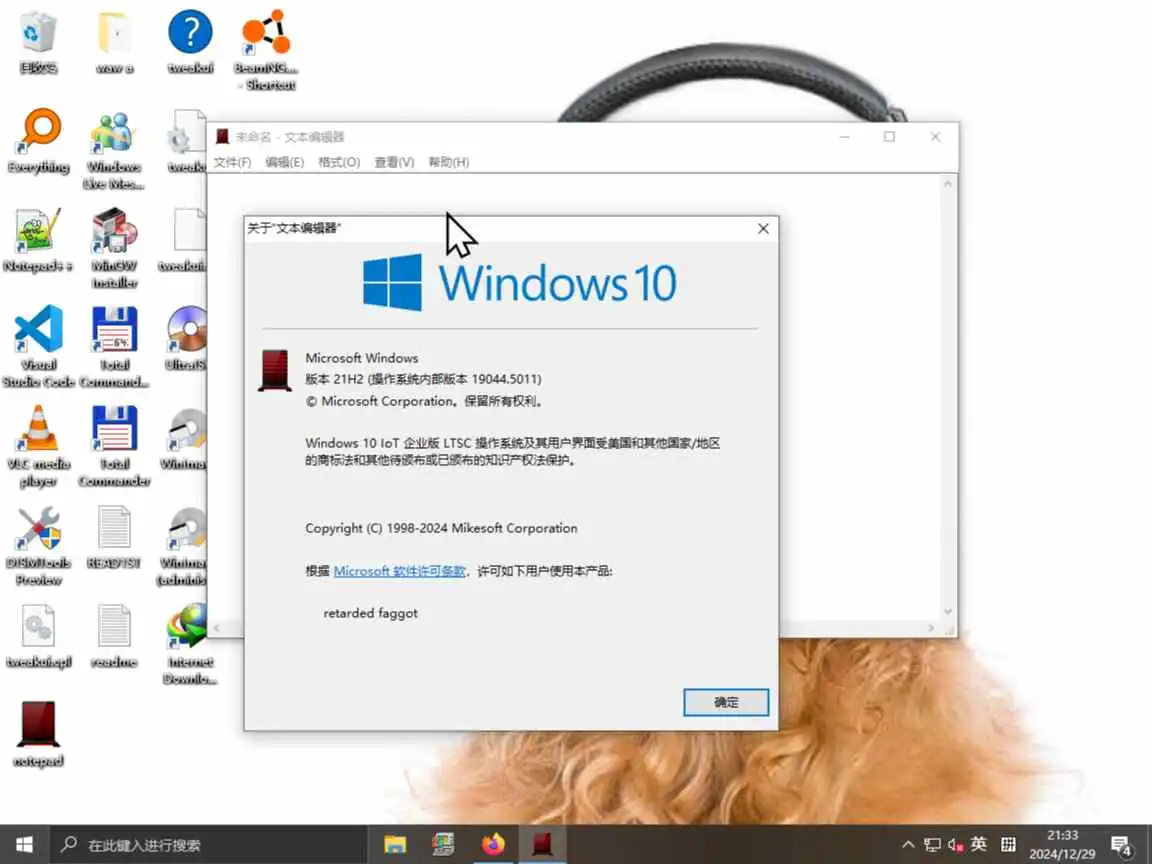Select the README text file icon

115,538
